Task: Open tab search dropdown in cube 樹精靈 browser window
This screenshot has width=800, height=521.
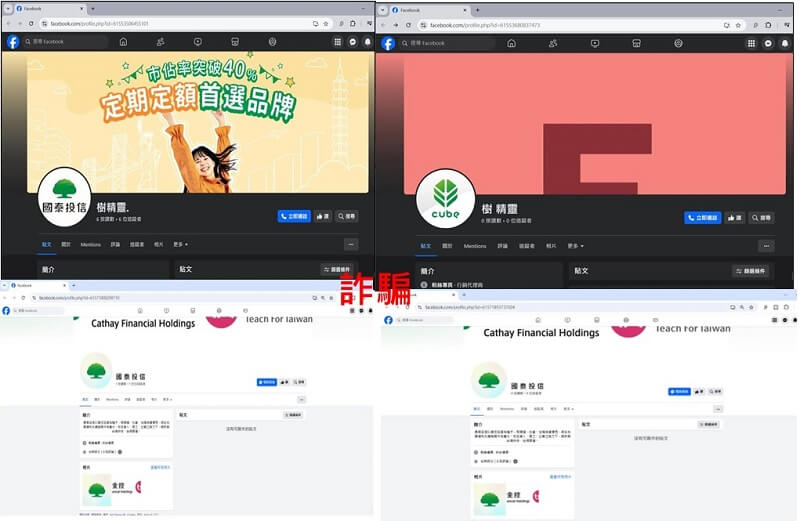Action: pyautogui.click(x=383, y=10)
